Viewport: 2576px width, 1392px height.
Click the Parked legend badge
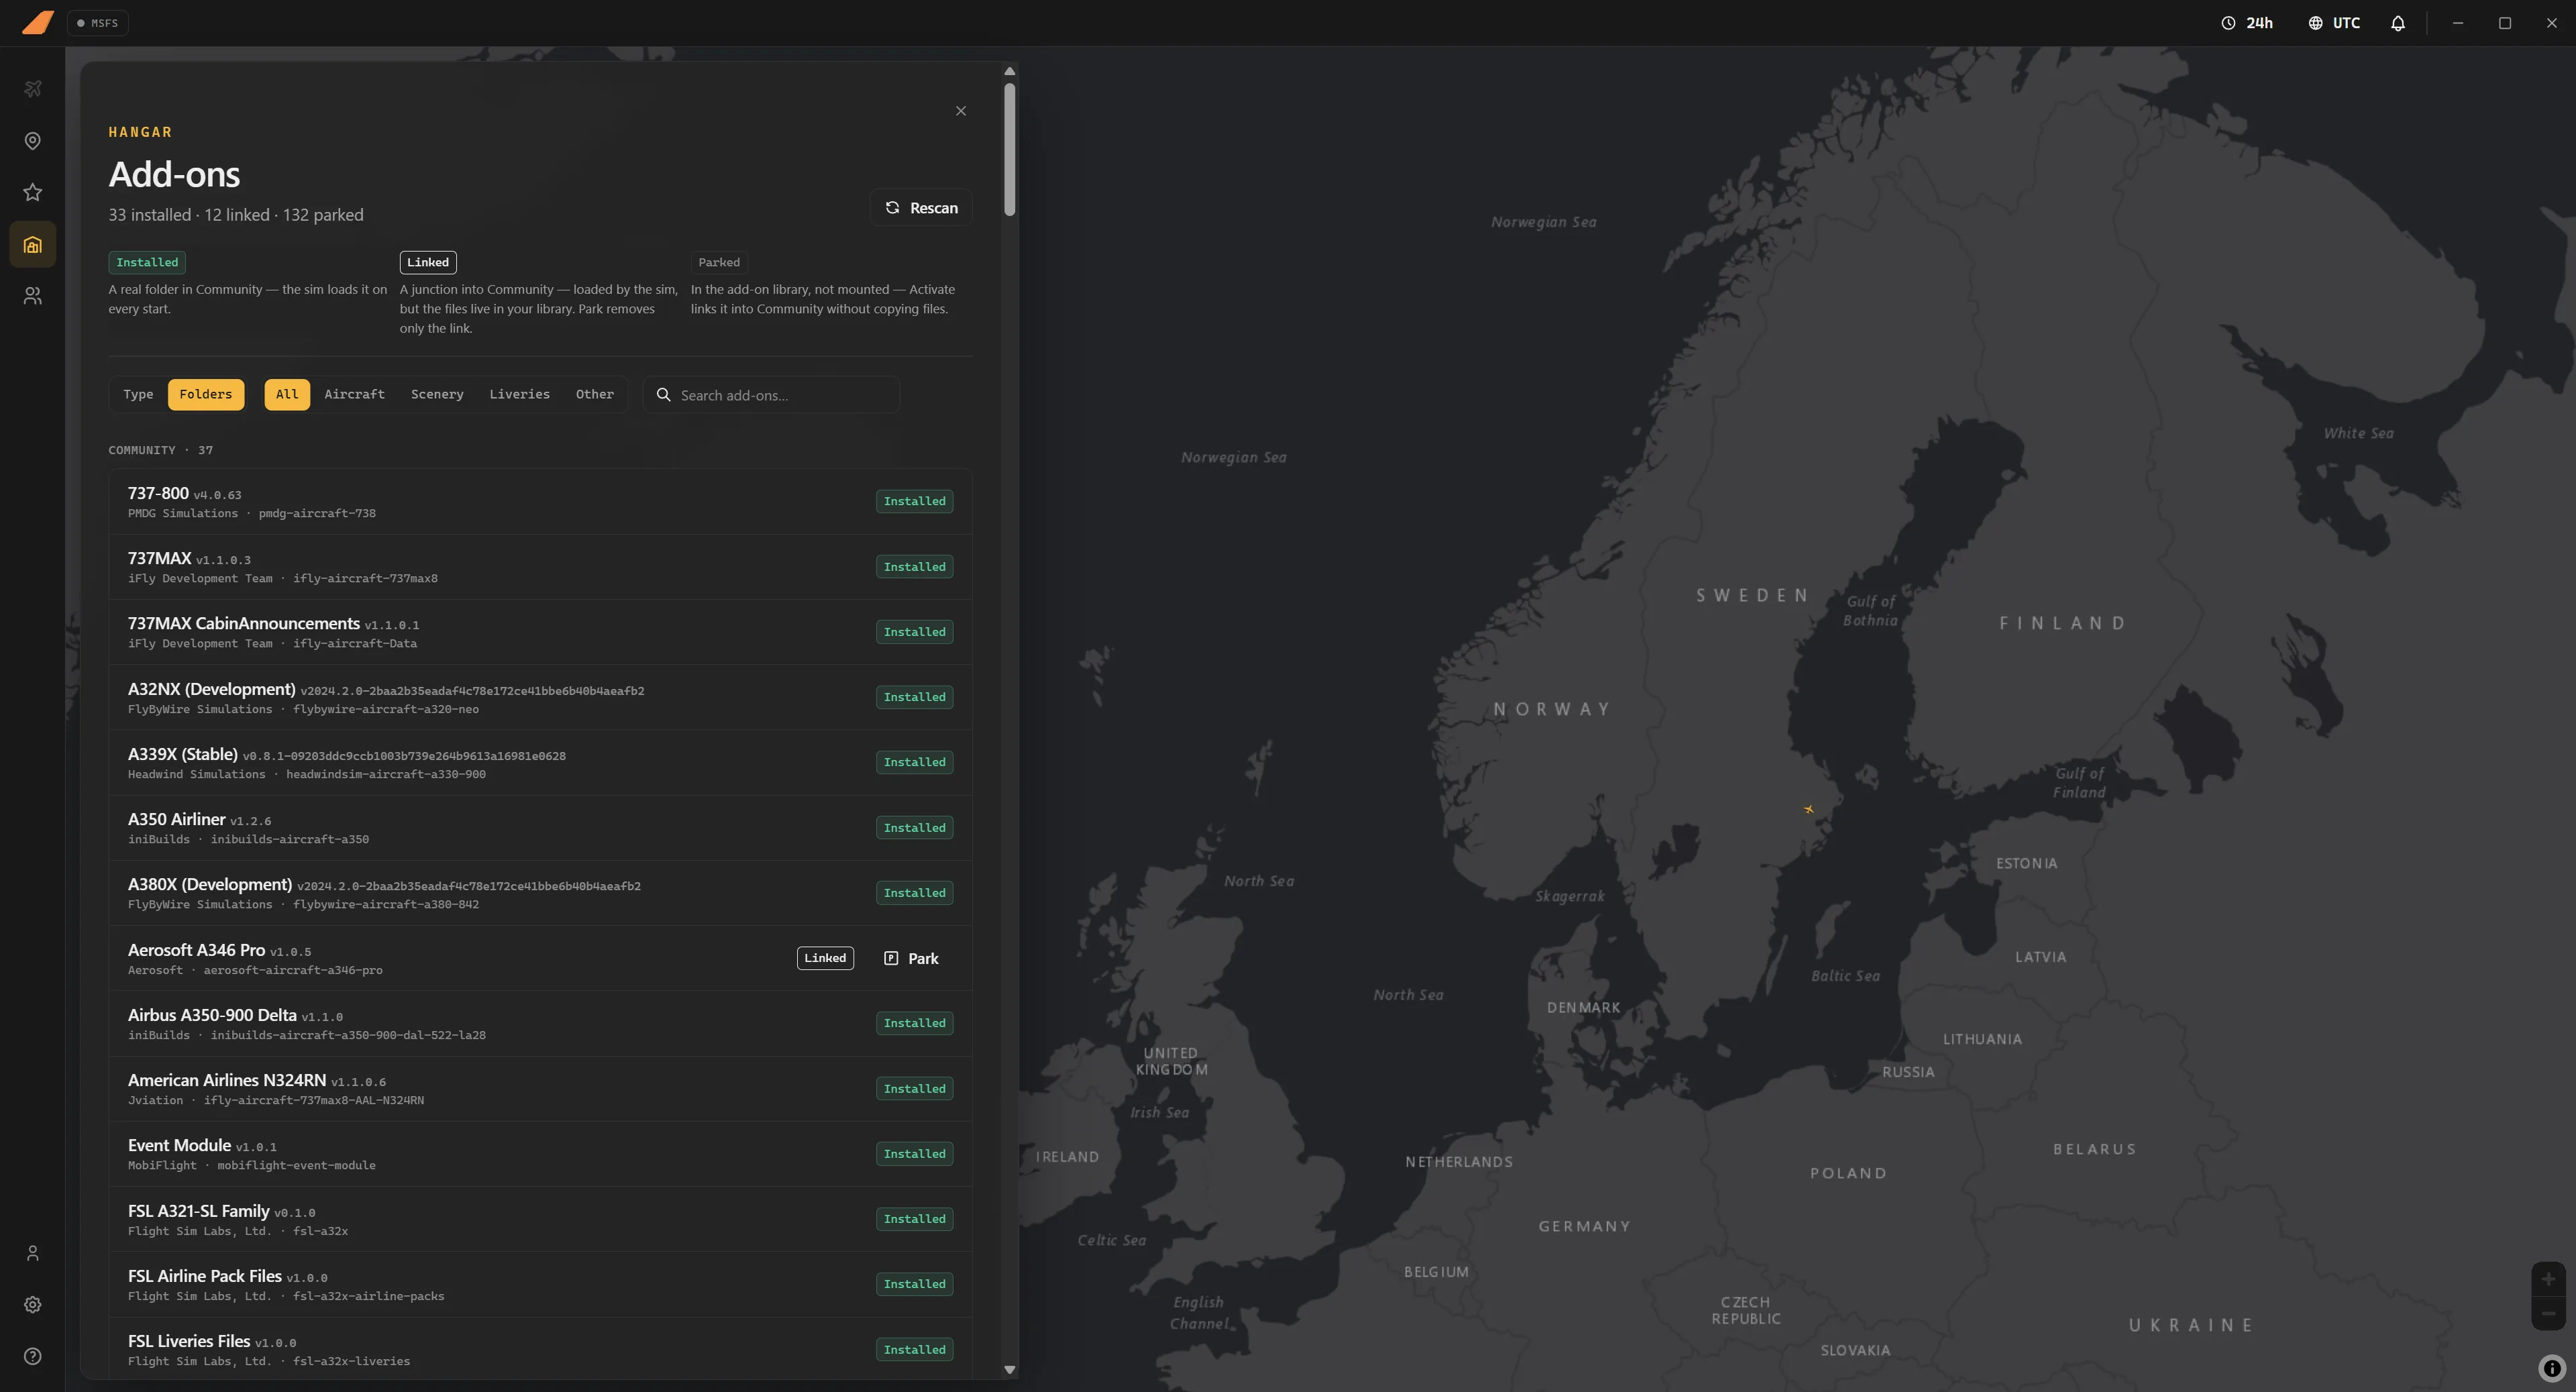tap(719, 262)
